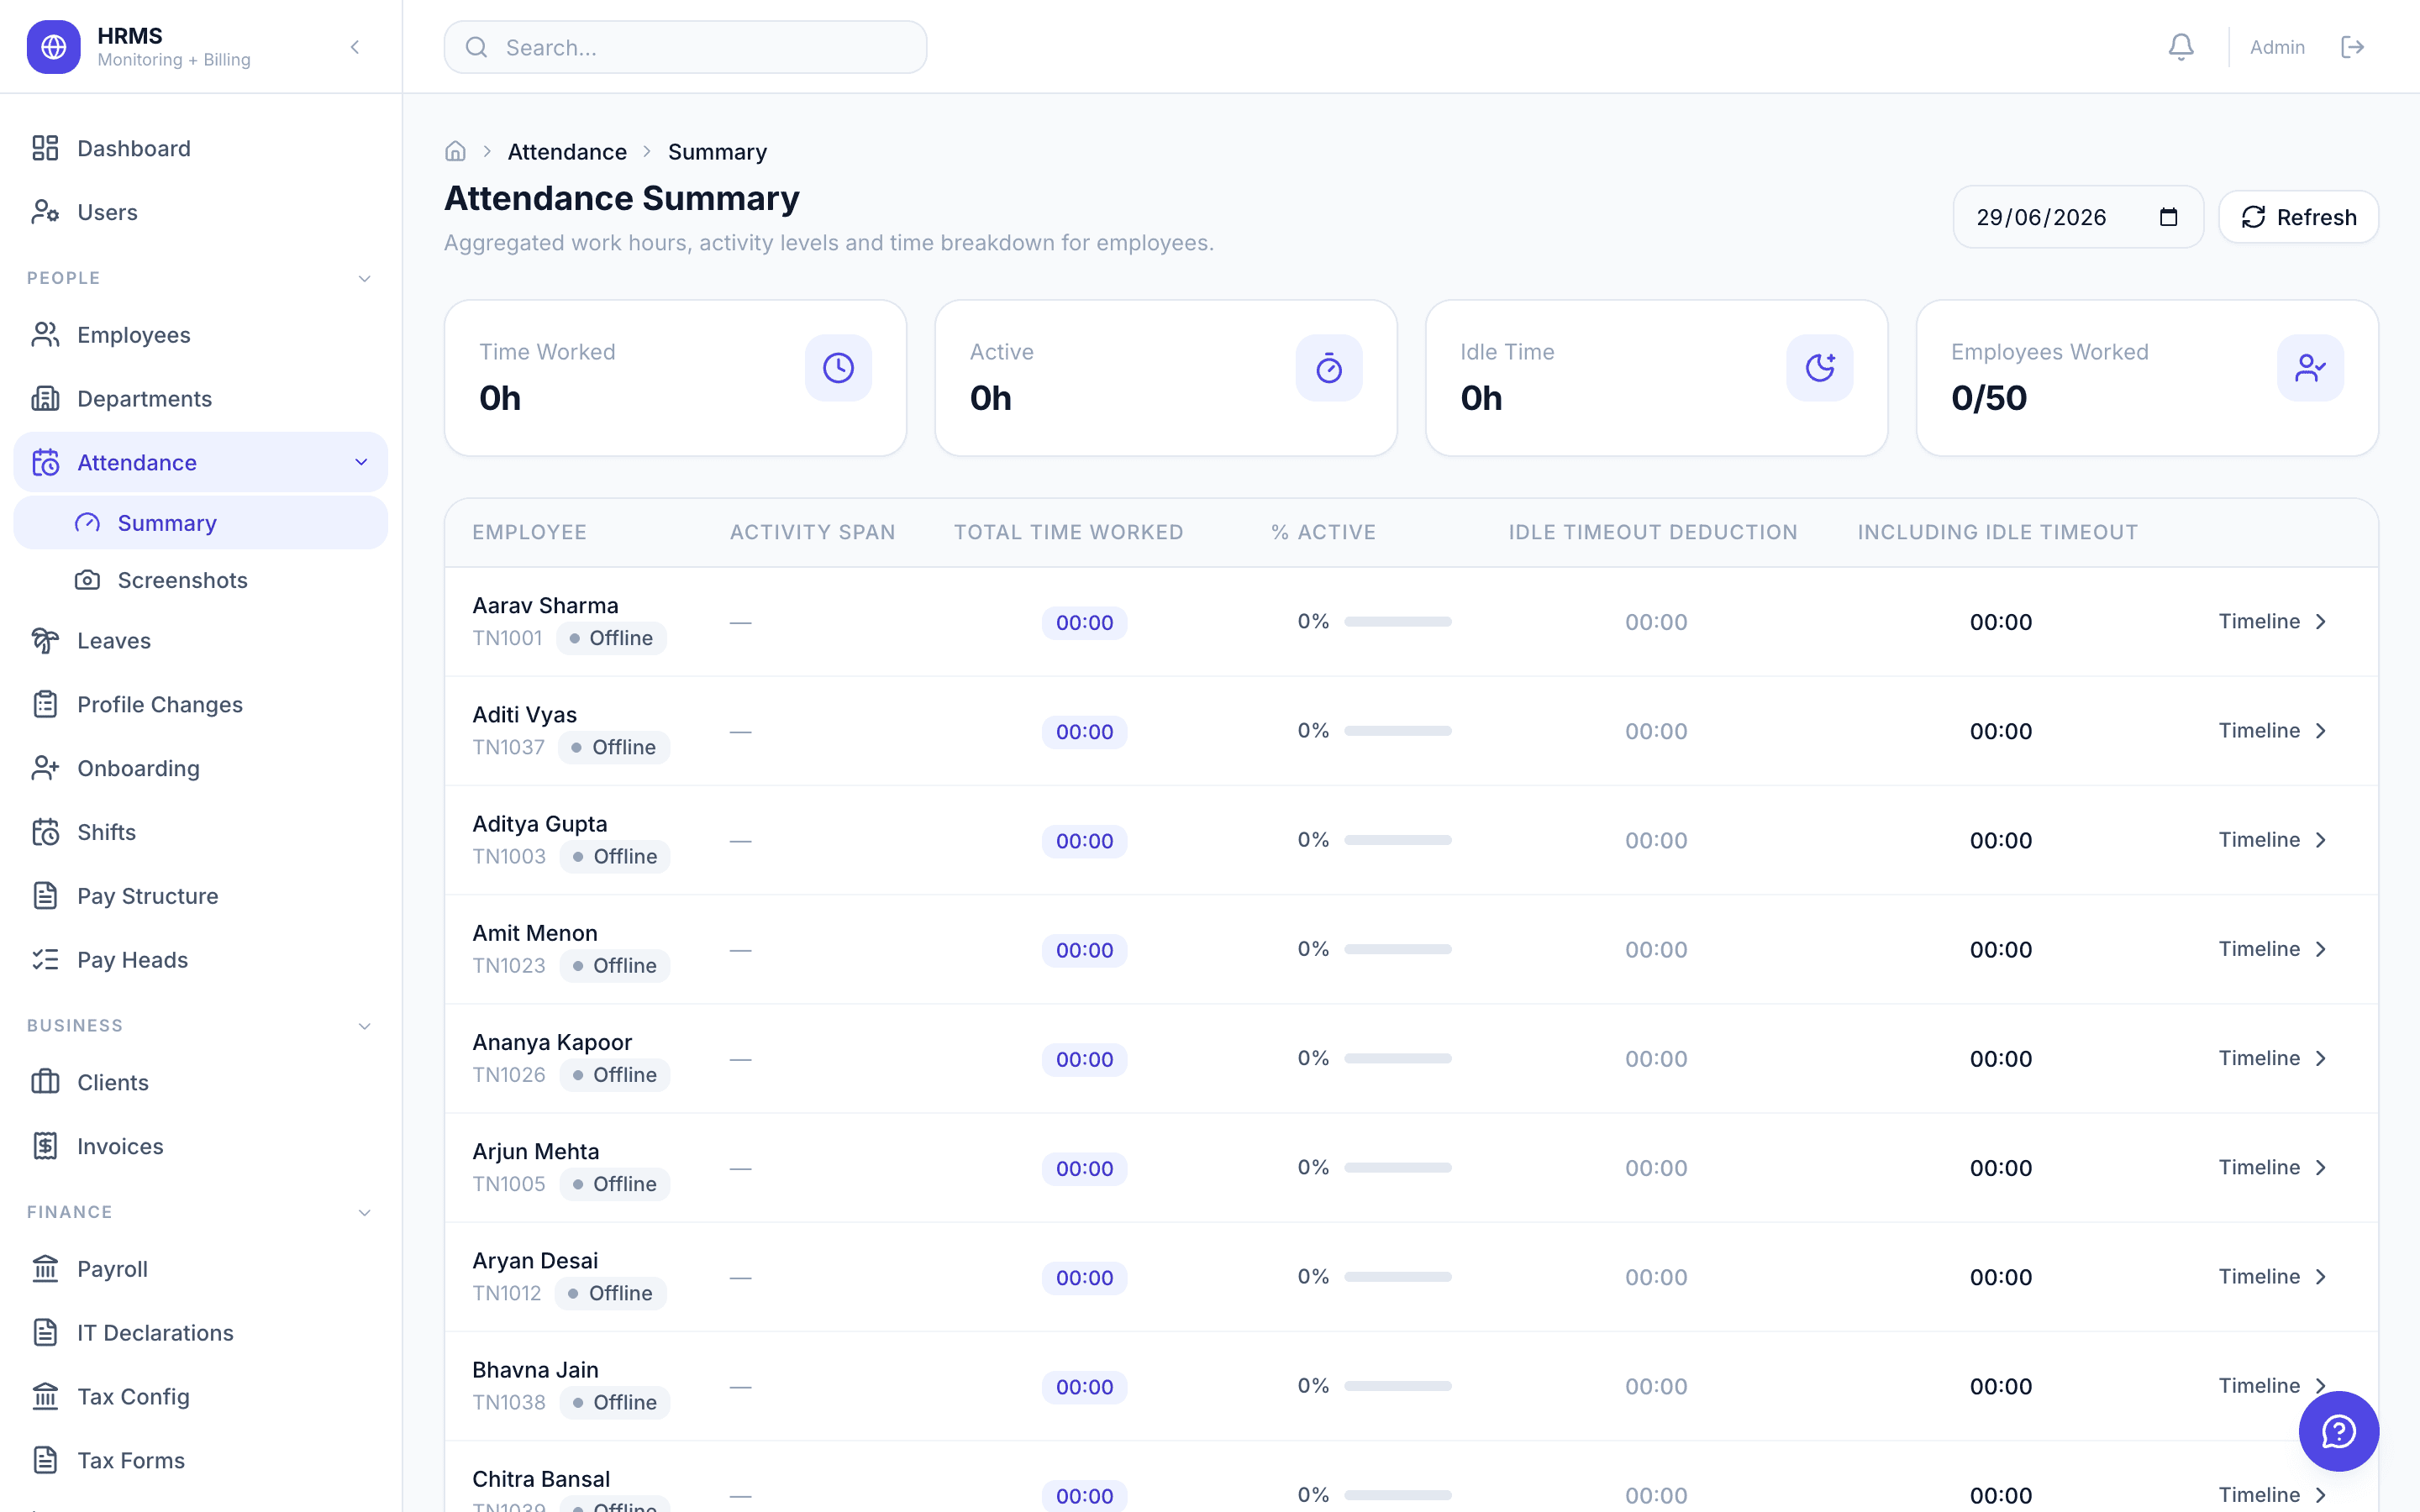Open Timeline chevron for Aarav Sharma

pos(2321,622)
